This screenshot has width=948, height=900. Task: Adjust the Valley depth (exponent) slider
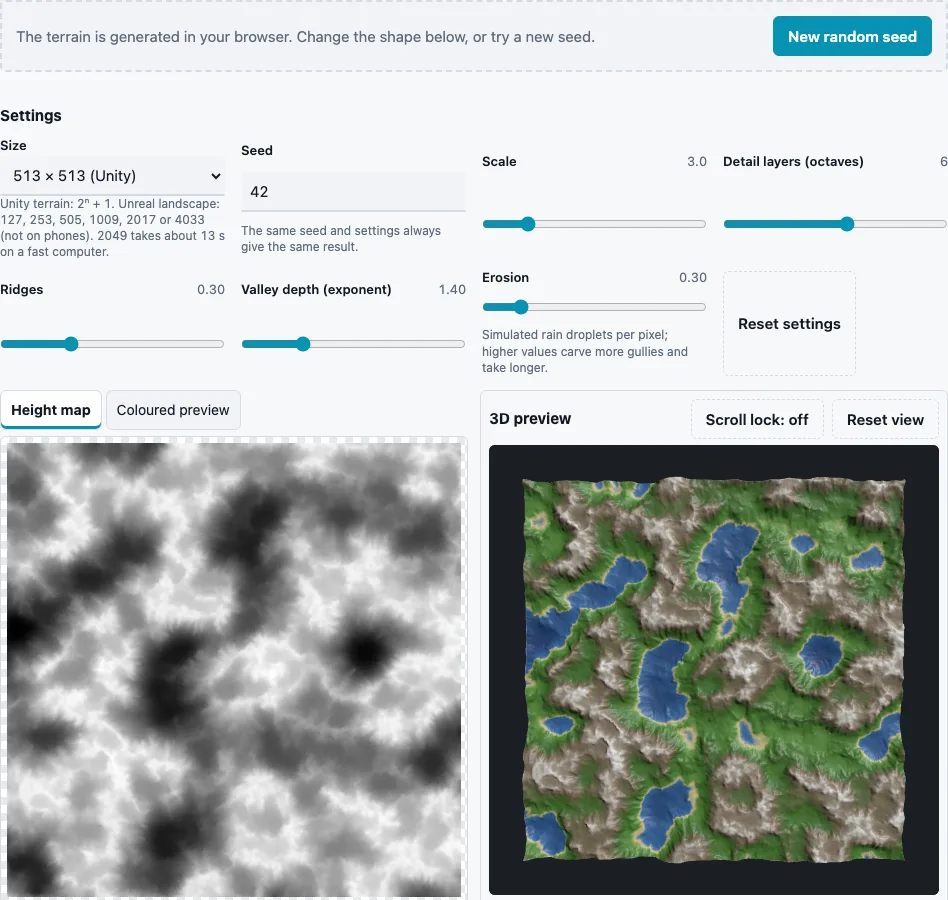[353, 344]
